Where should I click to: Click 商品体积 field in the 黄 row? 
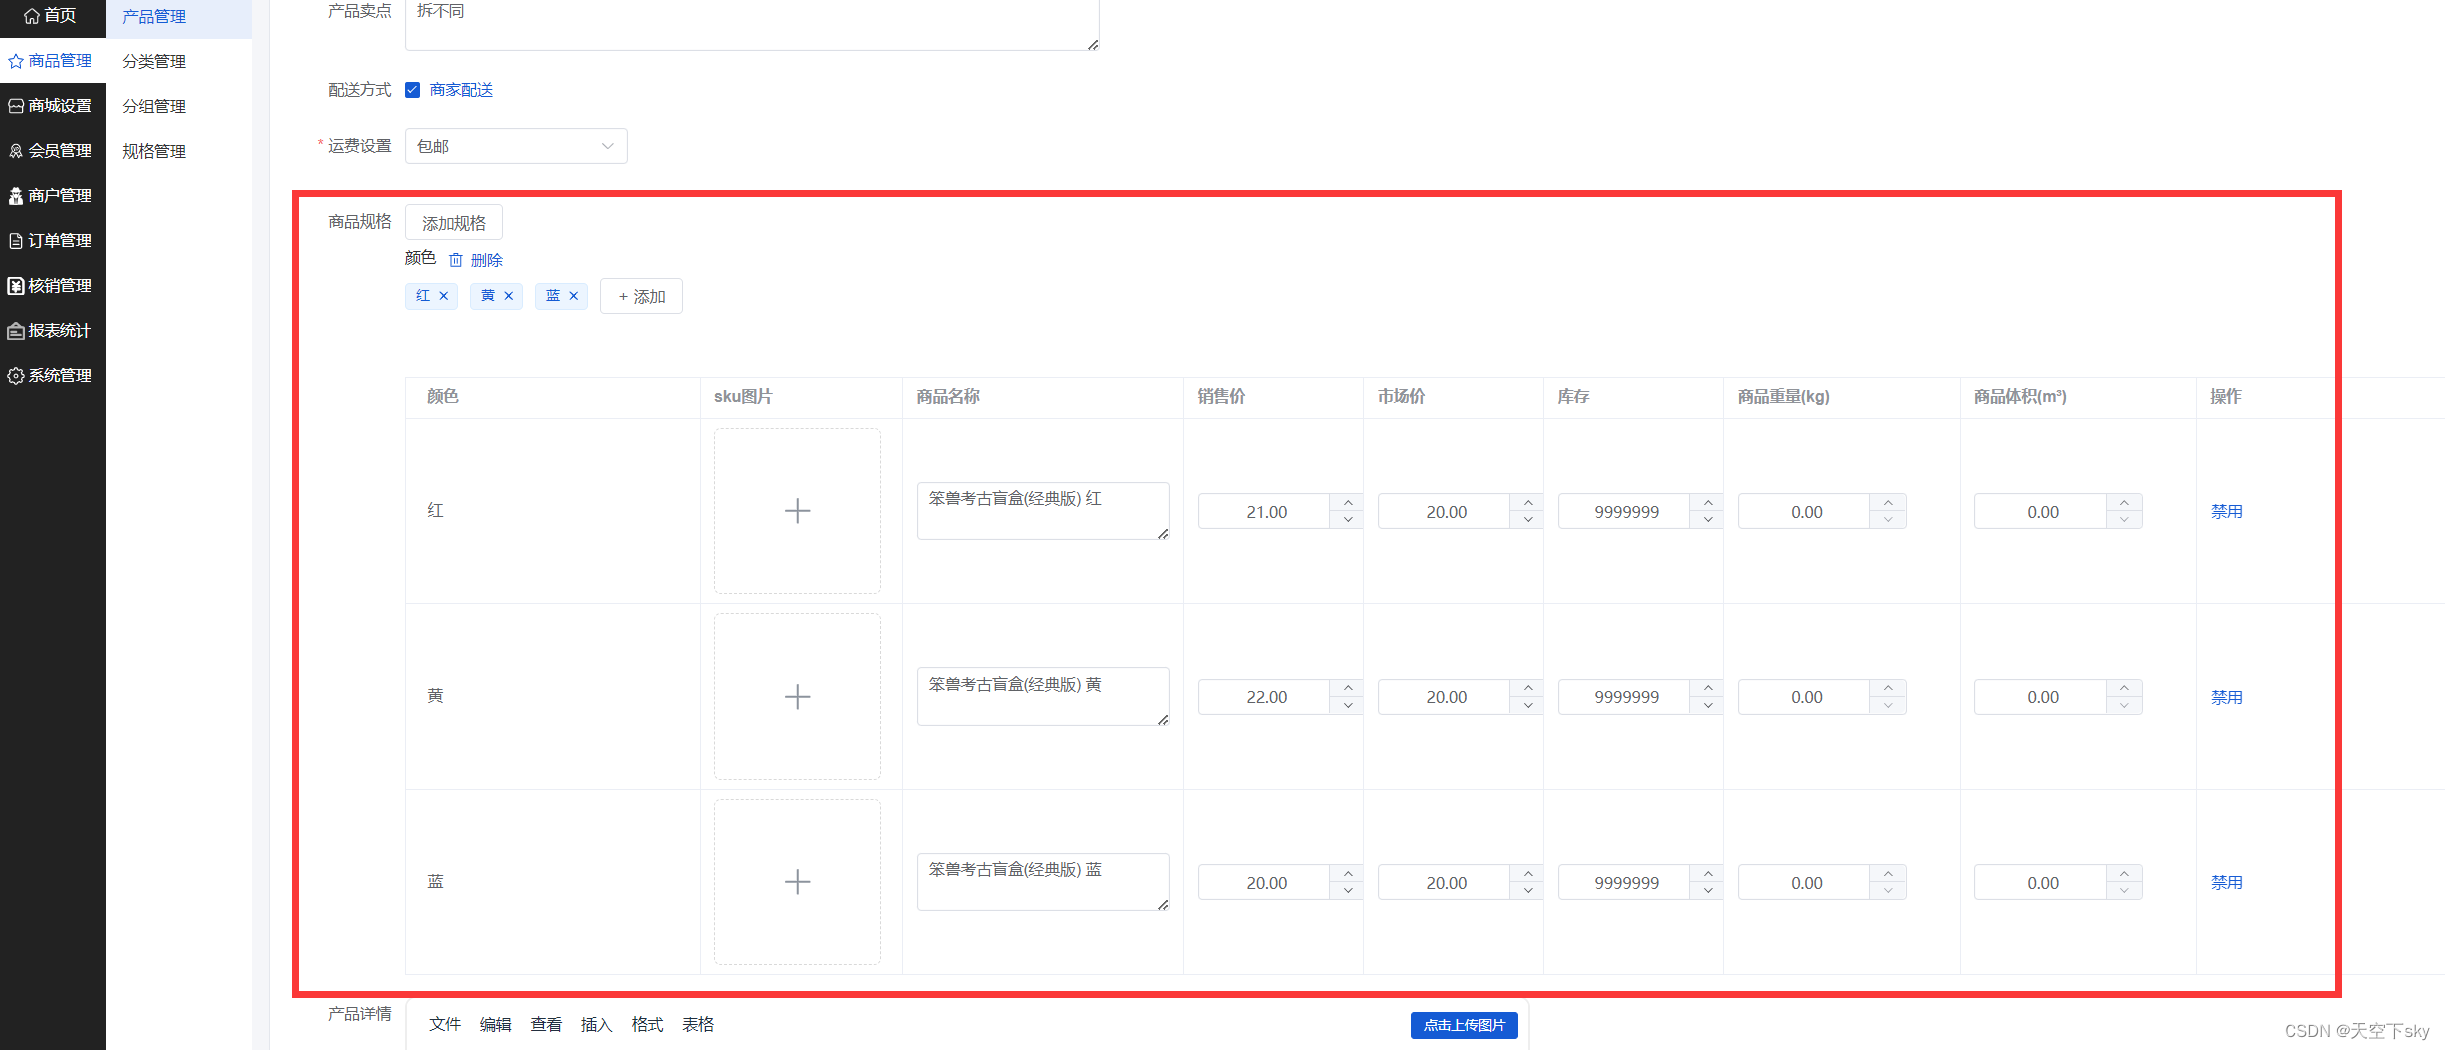click(2041, 697)
